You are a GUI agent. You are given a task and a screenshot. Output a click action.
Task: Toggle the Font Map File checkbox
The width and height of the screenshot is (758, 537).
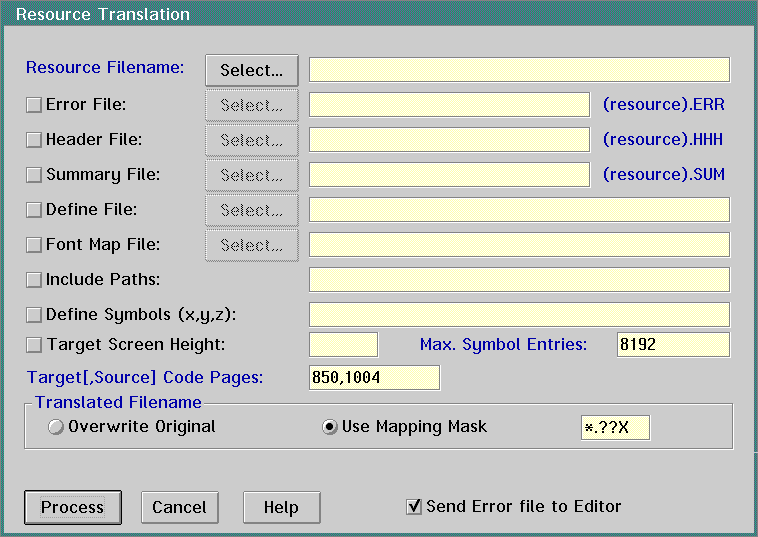click(x=34, y=245)
